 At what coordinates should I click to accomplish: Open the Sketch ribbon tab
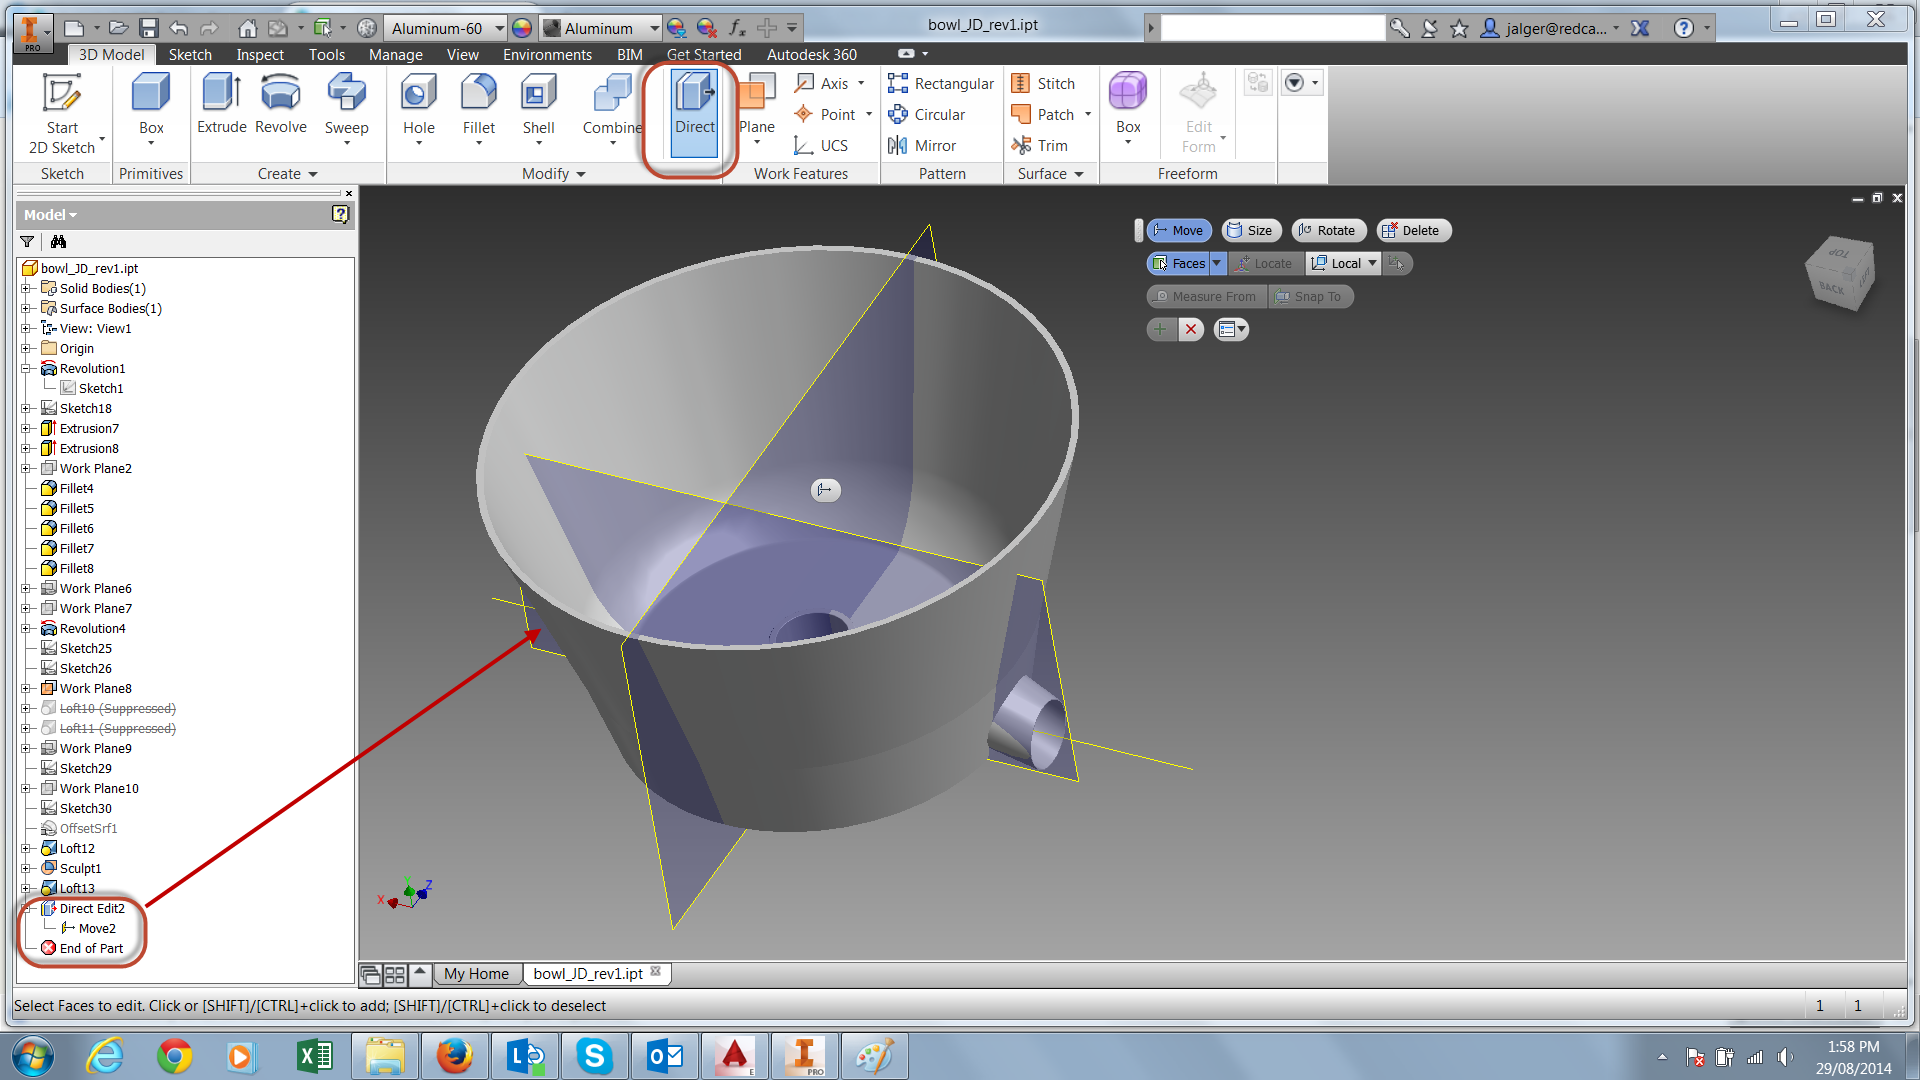(190, 55)
